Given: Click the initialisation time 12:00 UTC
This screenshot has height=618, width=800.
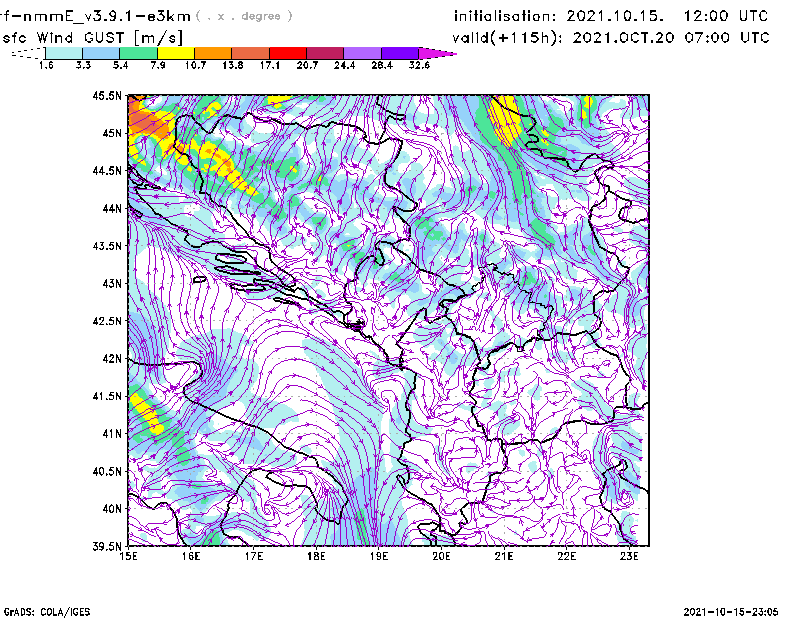Looking at the screenshot, I should [726, 16].
